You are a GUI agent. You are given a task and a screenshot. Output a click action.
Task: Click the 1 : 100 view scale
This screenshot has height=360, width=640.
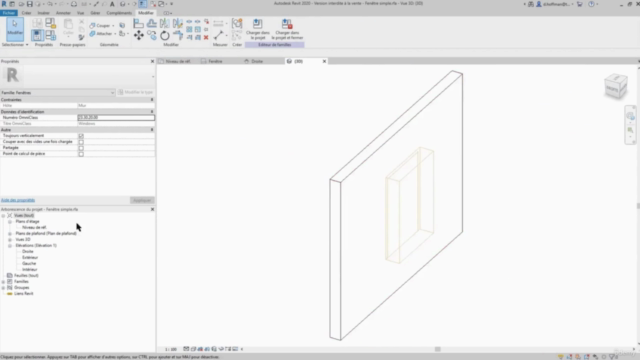[171, 349]
